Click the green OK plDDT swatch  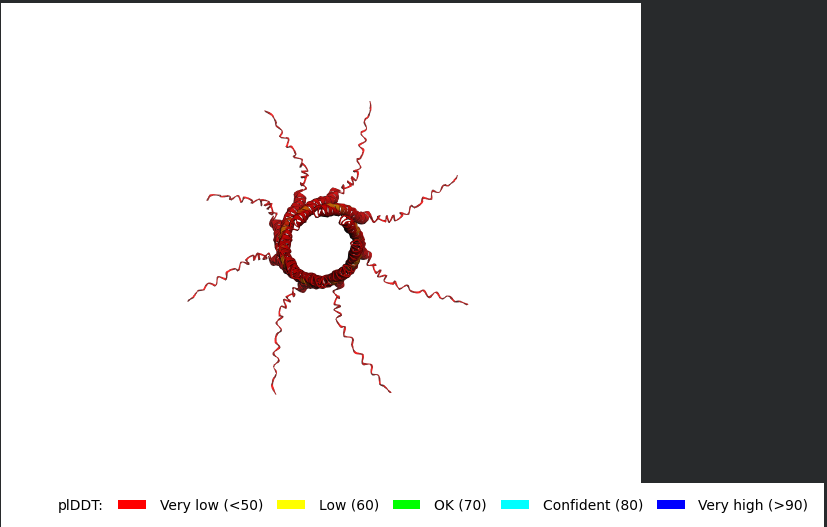click(x=406, y=505)
